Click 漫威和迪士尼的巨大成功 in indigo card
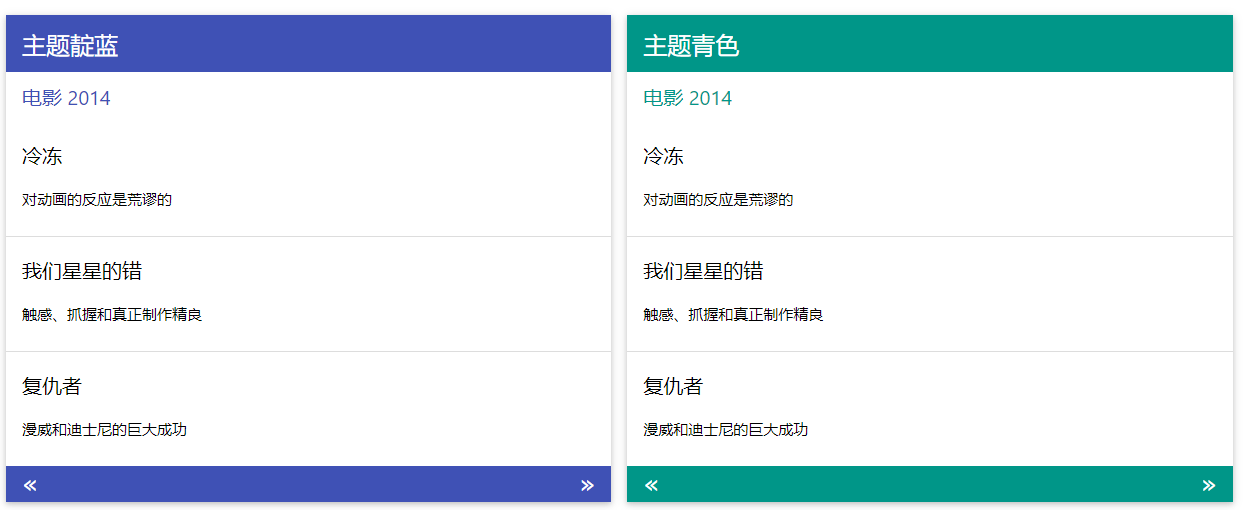Viewport: 1247px width, 510px height. point(104,430)
